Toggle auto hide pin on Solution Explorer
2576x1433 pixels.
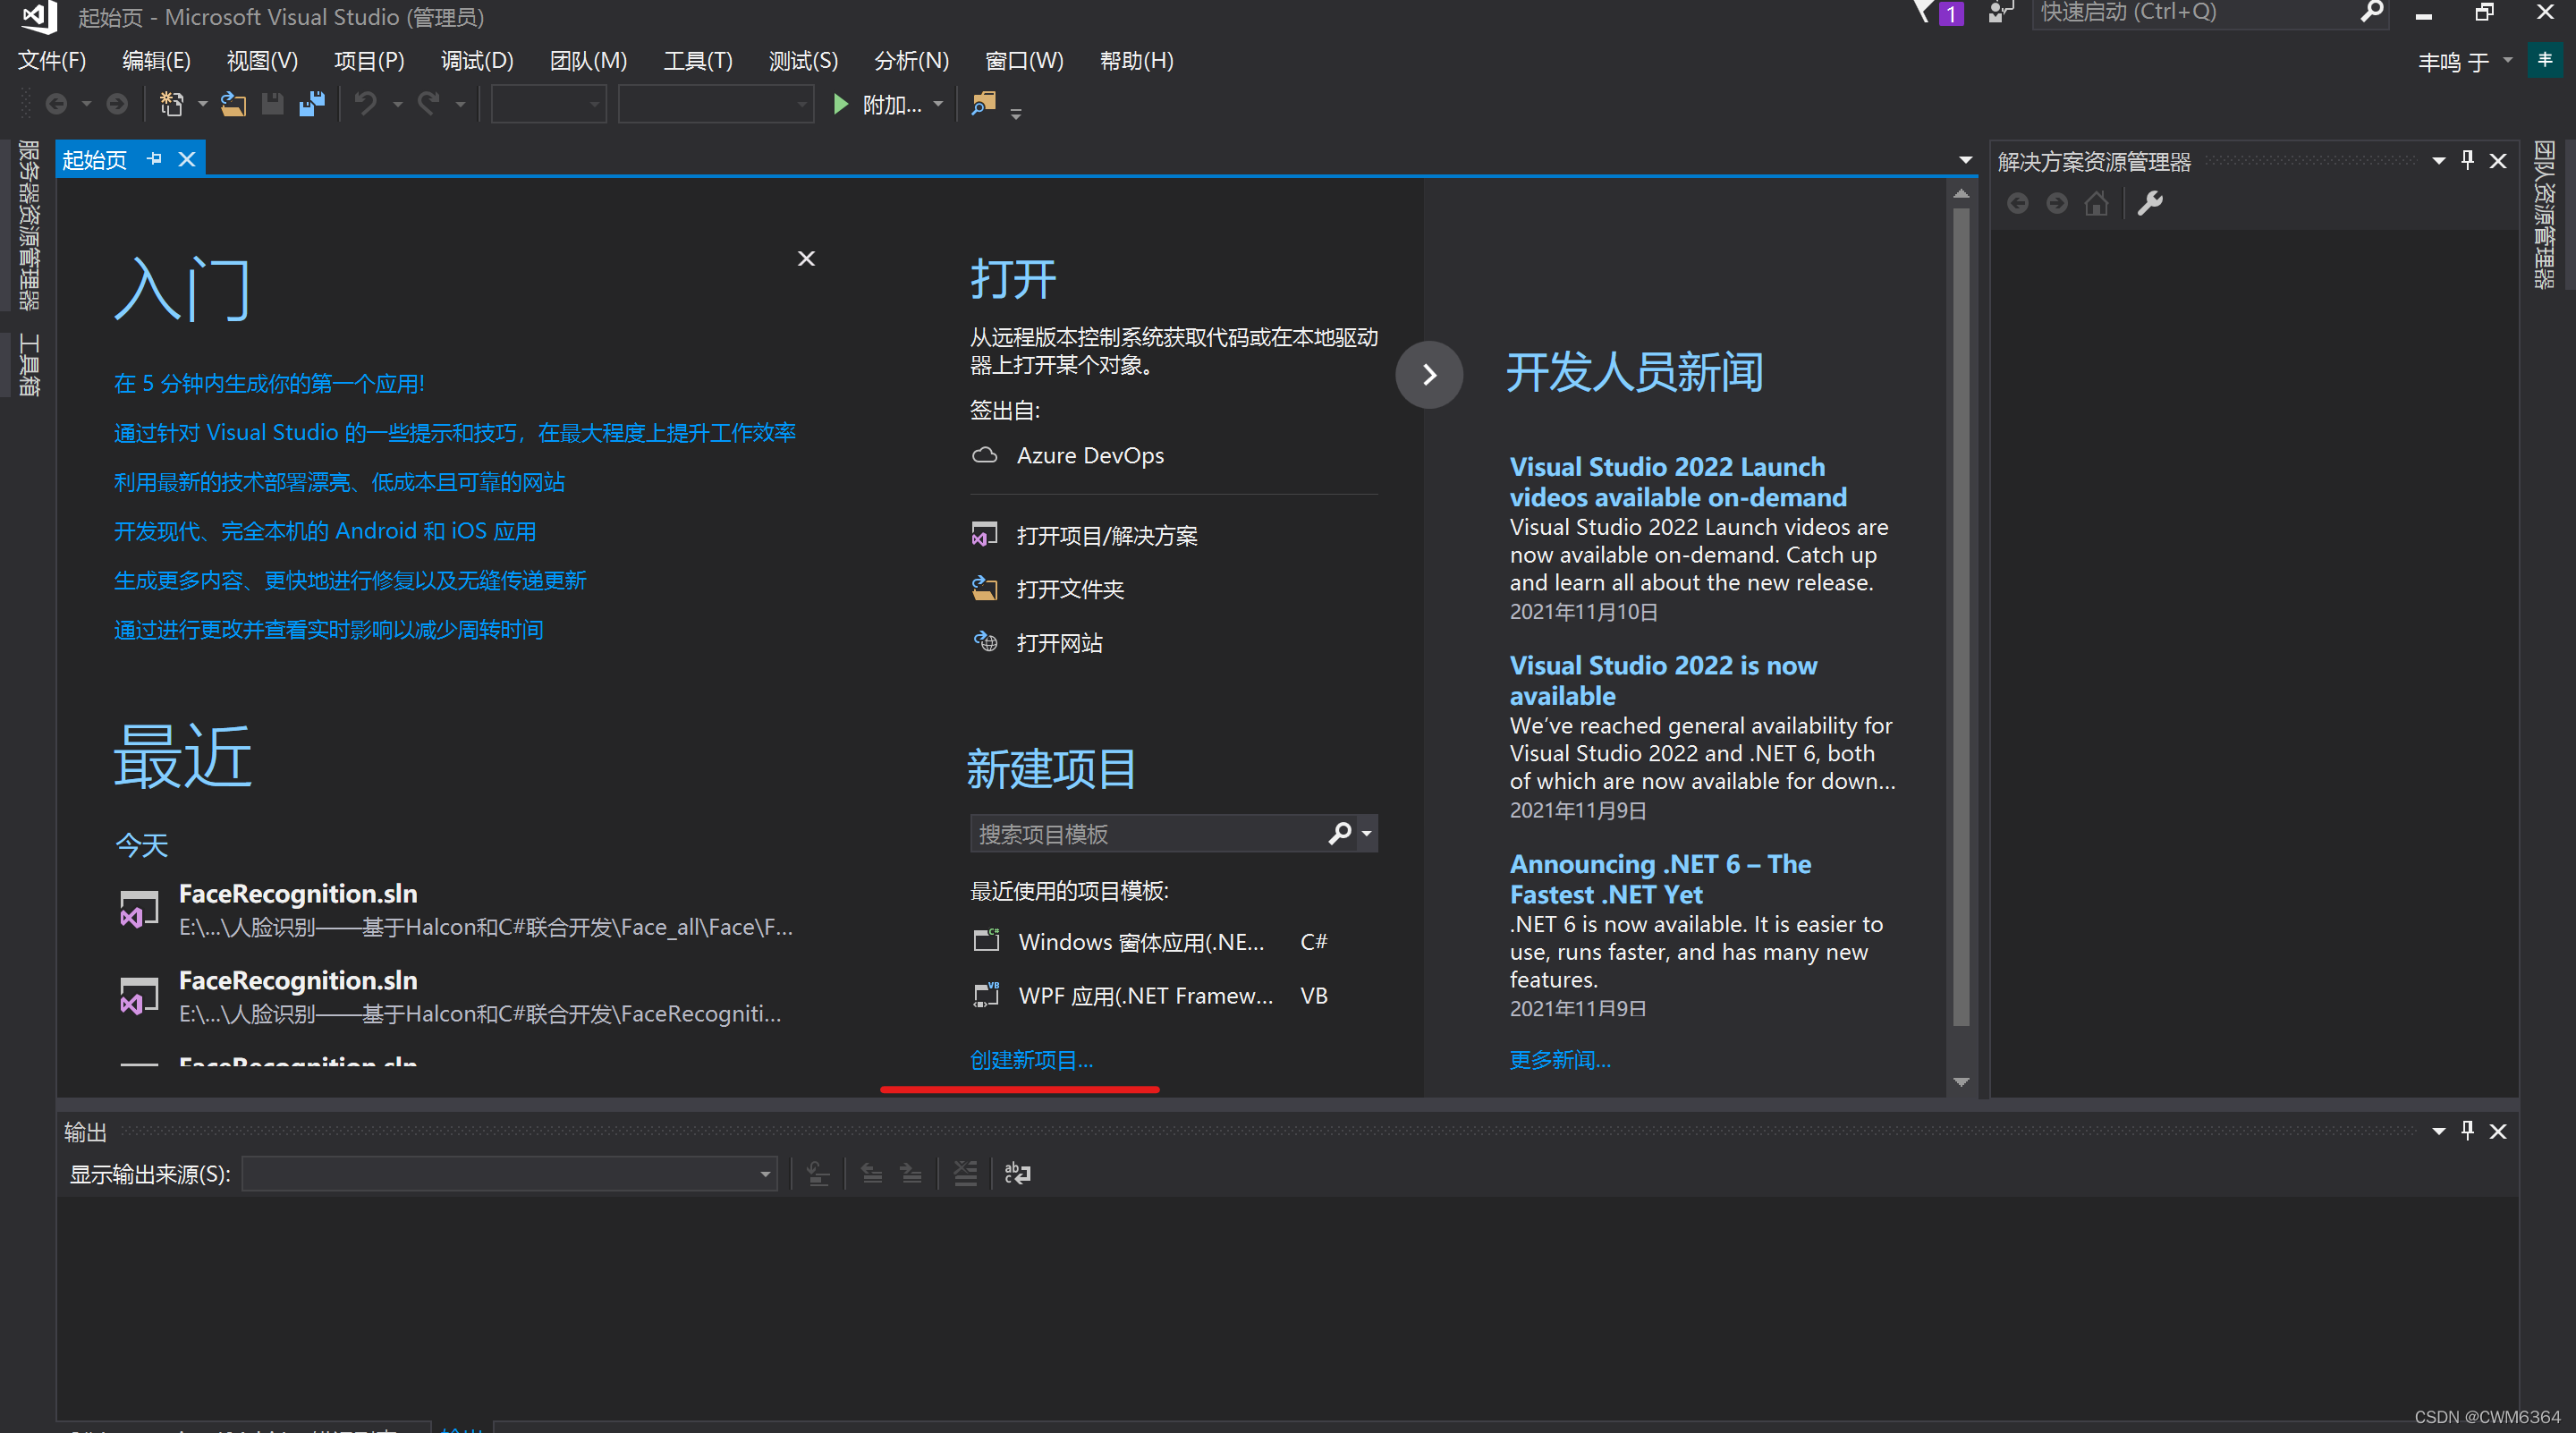coord(2467,161)
